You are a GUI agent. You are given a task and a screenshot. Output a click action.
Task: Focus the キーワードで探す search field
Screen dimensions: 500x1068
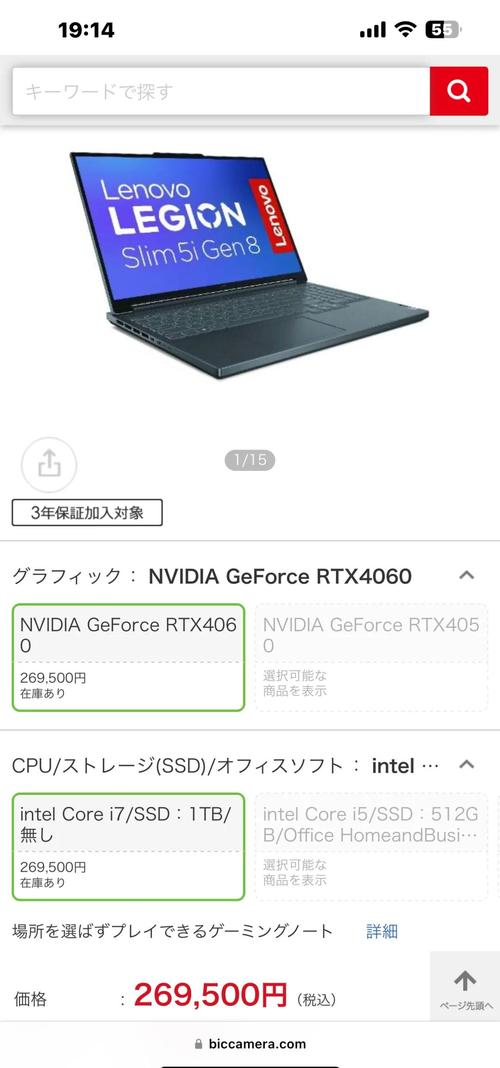pyautogui.click(x=221, y=91)
